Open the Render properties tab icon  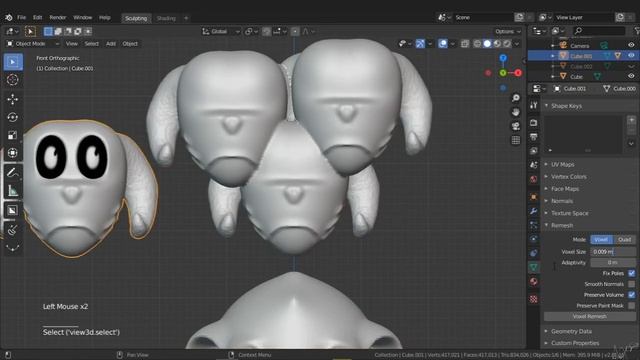tap(534, 123)
